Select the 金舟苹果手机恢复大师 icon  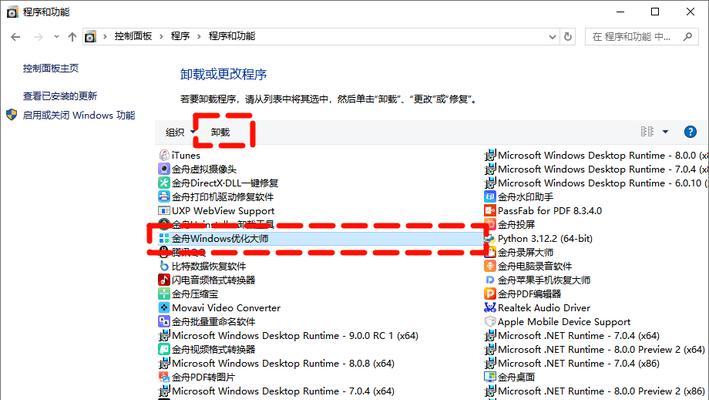pyautogui.click(x=490, y=280)
